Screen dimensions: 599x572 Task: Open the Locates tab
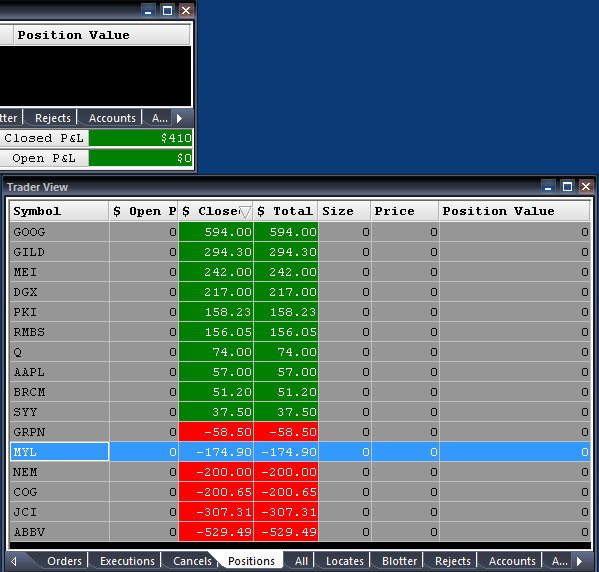click(x=345, y=561)
